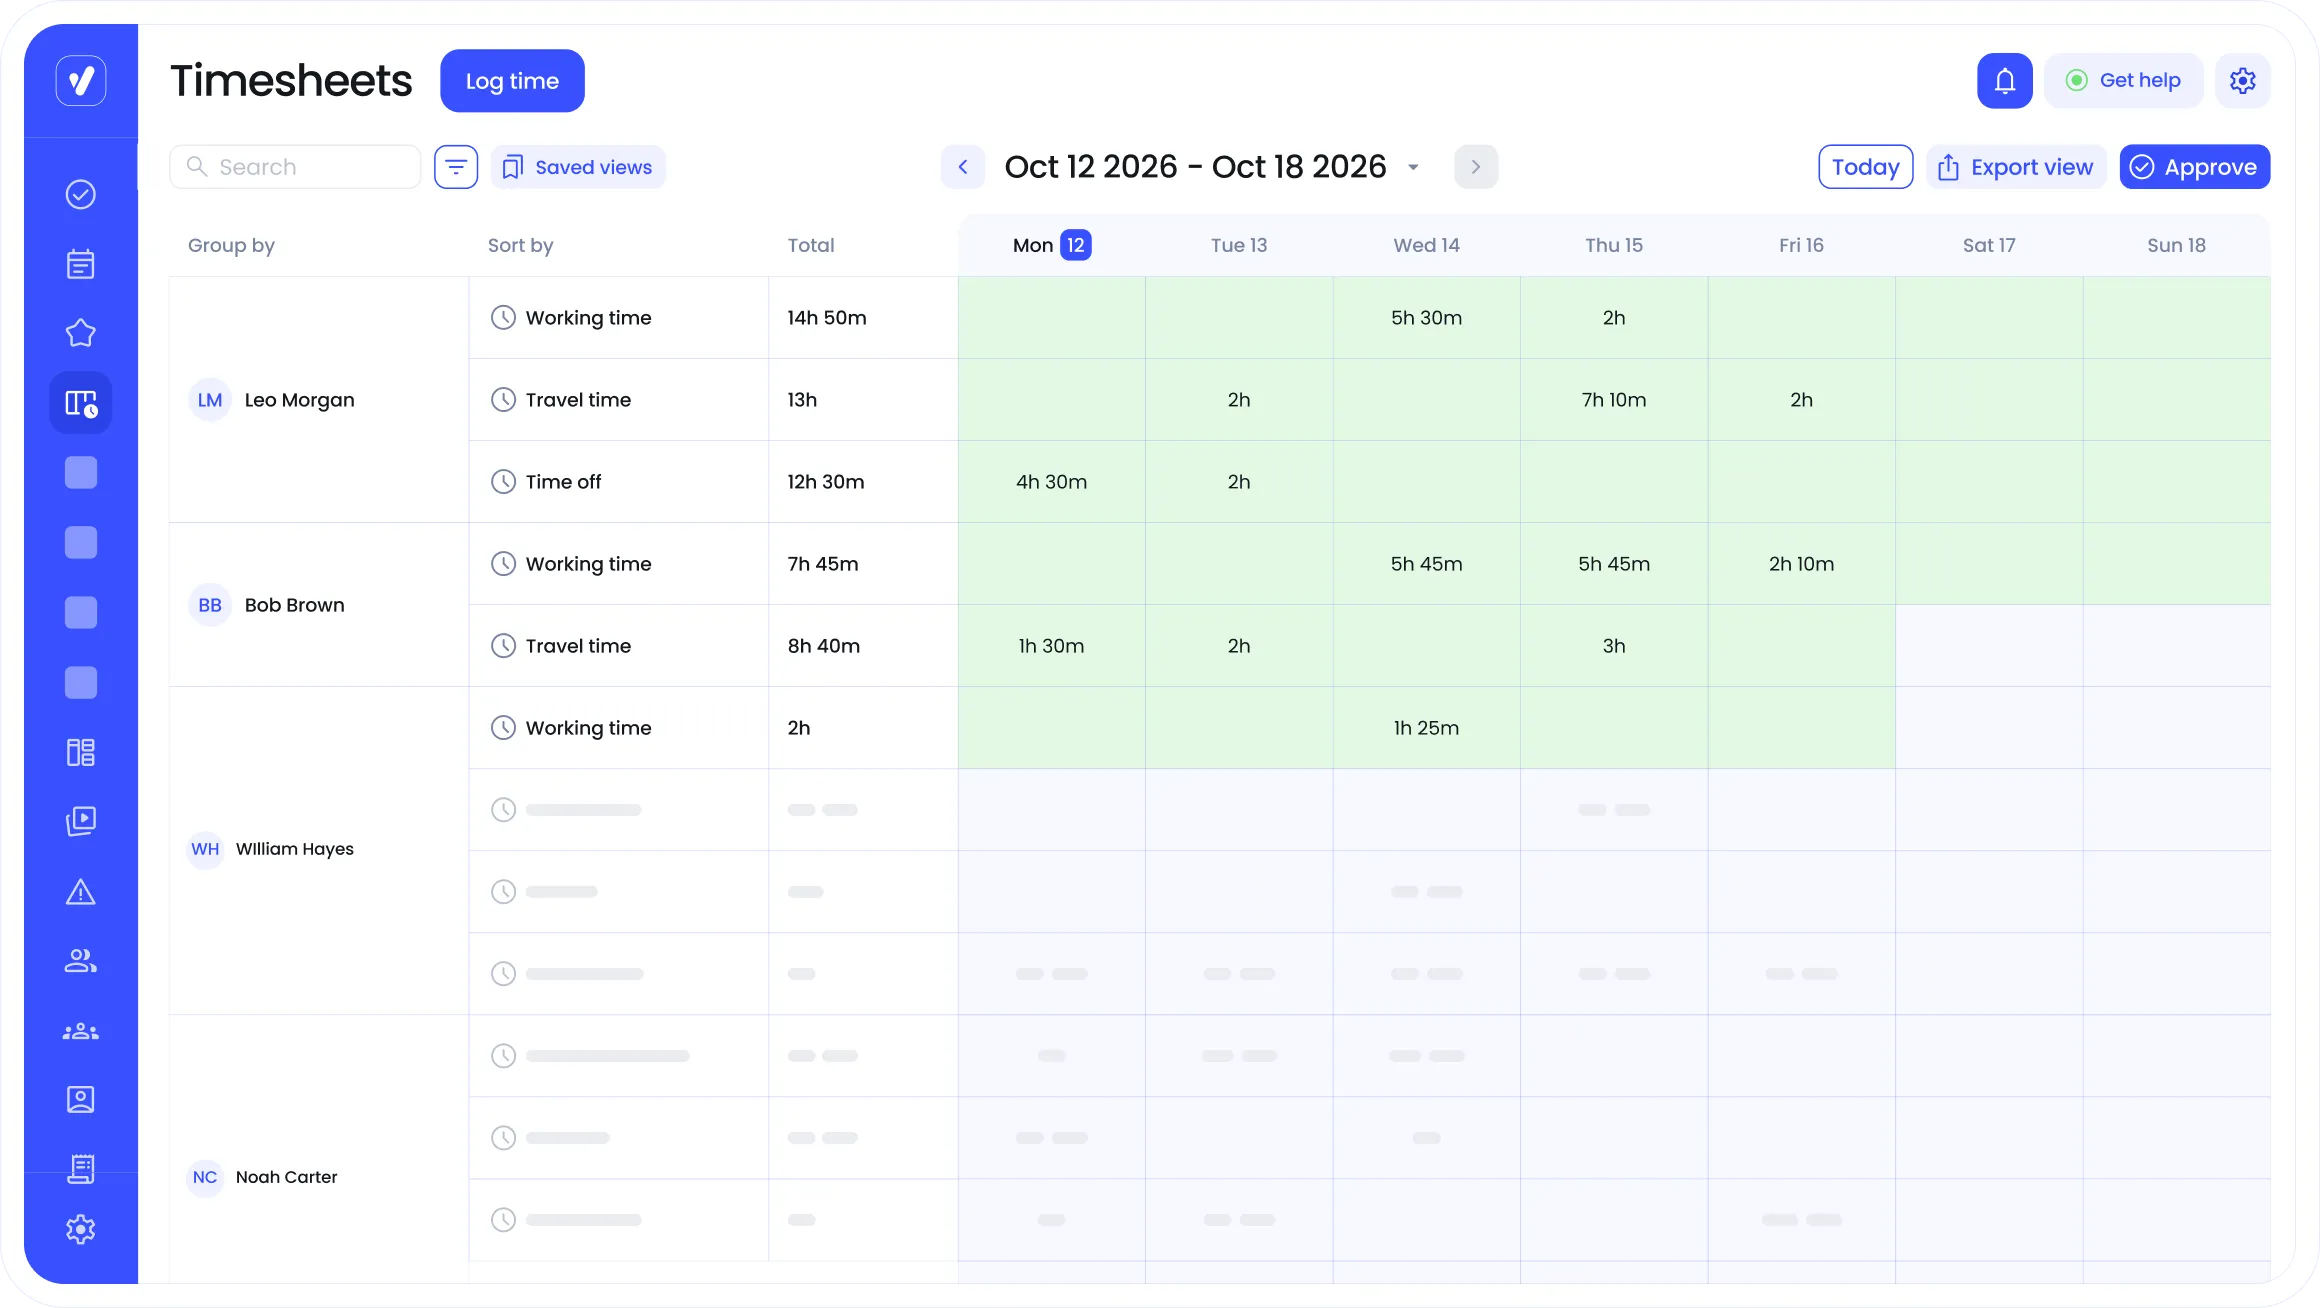Viewport: 2320px width, 1308px height.
Task: Select the Mon 12 column header
Action: (1051, 245)
